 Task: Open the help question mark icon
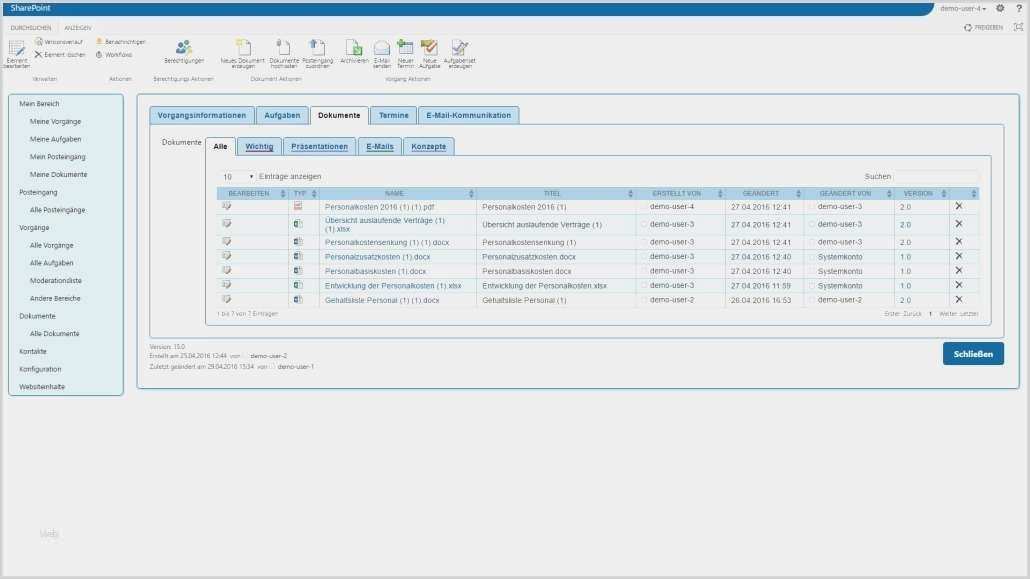1019,9
